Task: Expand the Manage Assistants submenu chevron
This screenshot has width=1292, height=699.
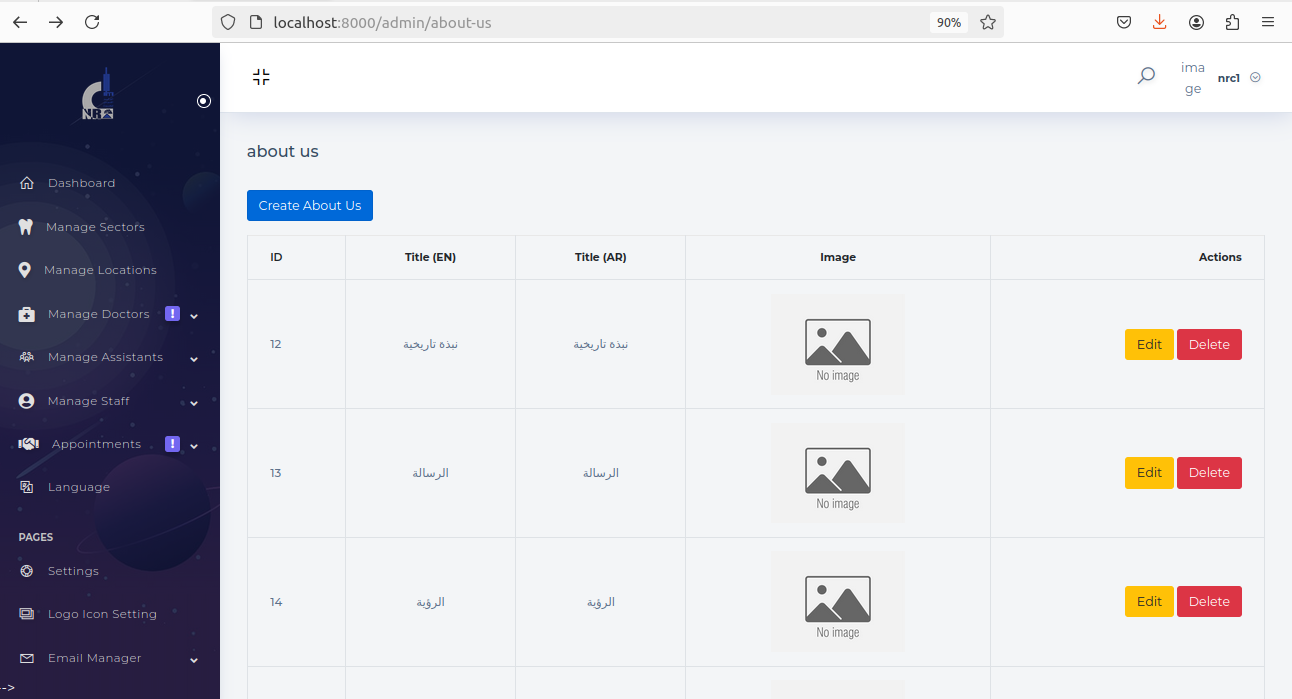Action: click(194, 359)
